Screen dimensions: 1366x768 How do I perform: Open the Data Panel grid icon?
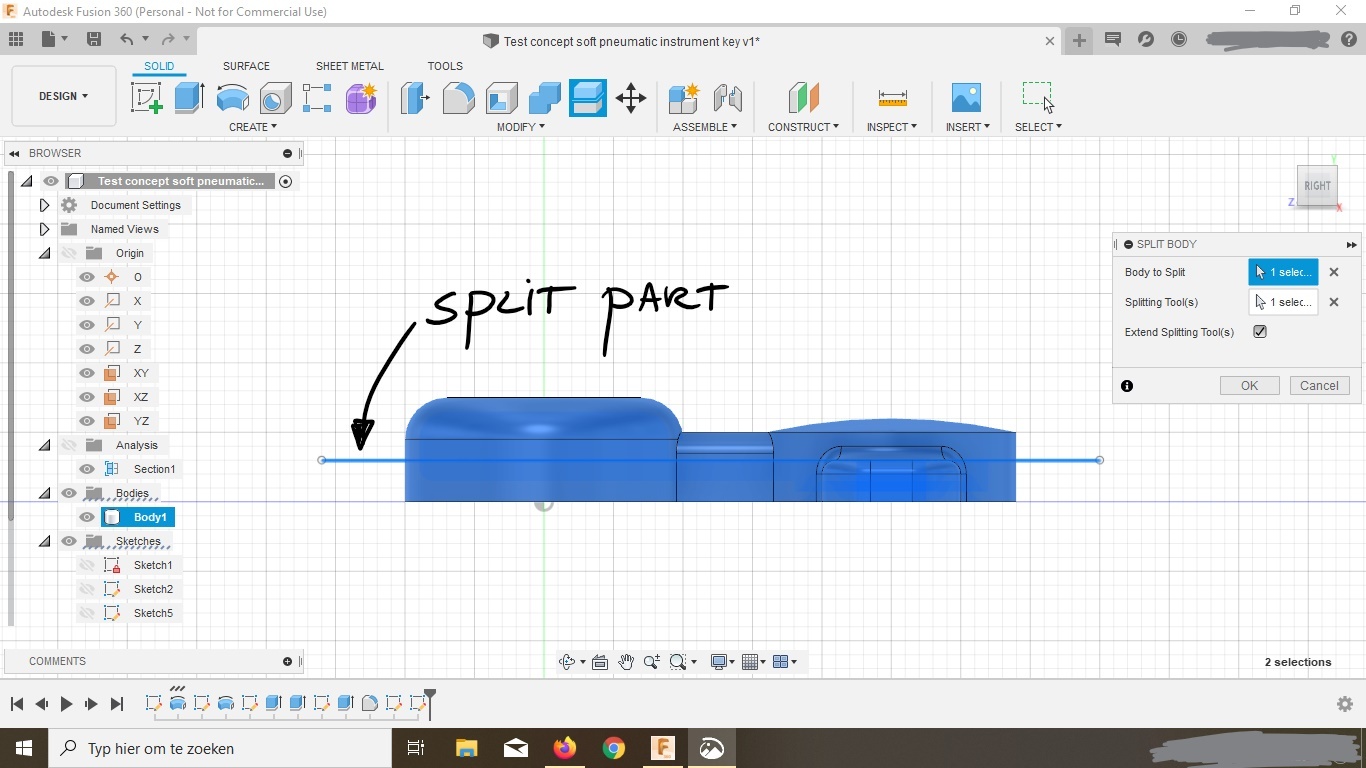click(16, 40)
